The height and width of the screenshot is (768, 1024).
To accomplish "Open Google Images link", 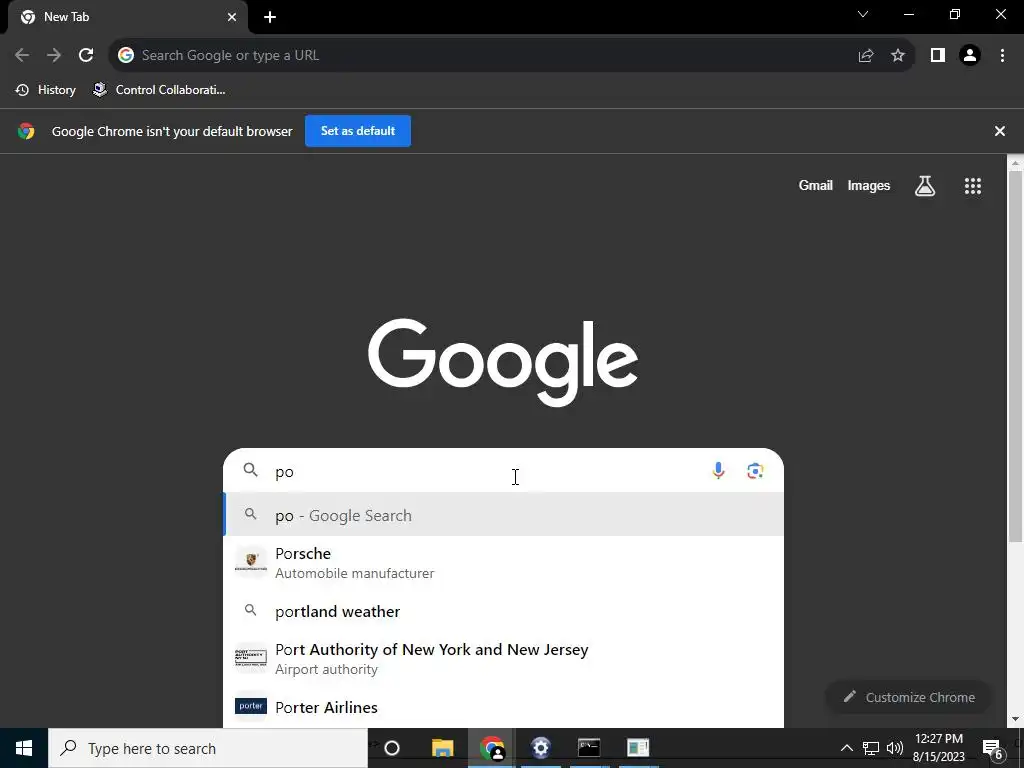I will pyautogui.click(x=869, y=185).
